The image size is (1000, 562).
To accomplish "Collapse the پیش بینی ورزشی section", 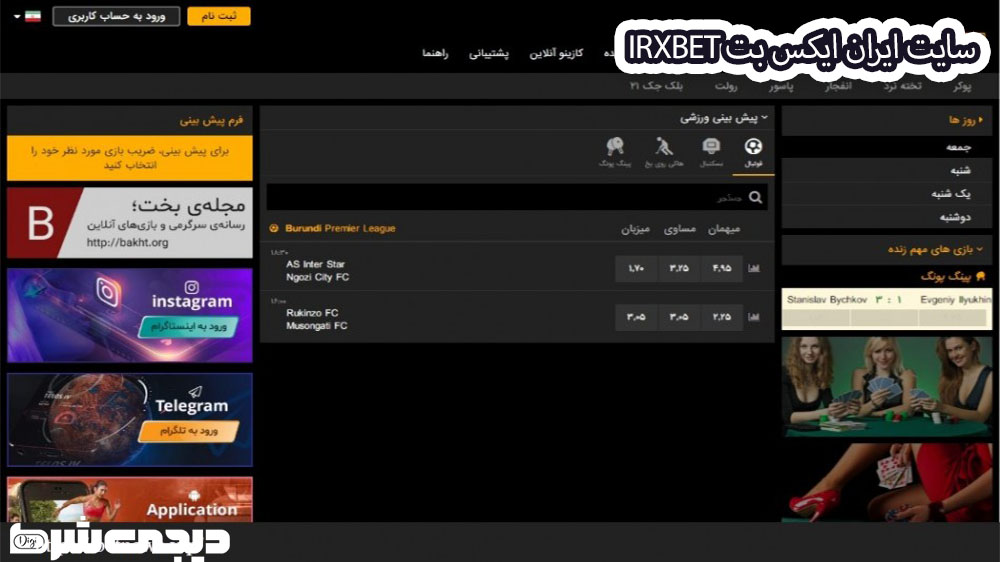I will tap(764, 117).
